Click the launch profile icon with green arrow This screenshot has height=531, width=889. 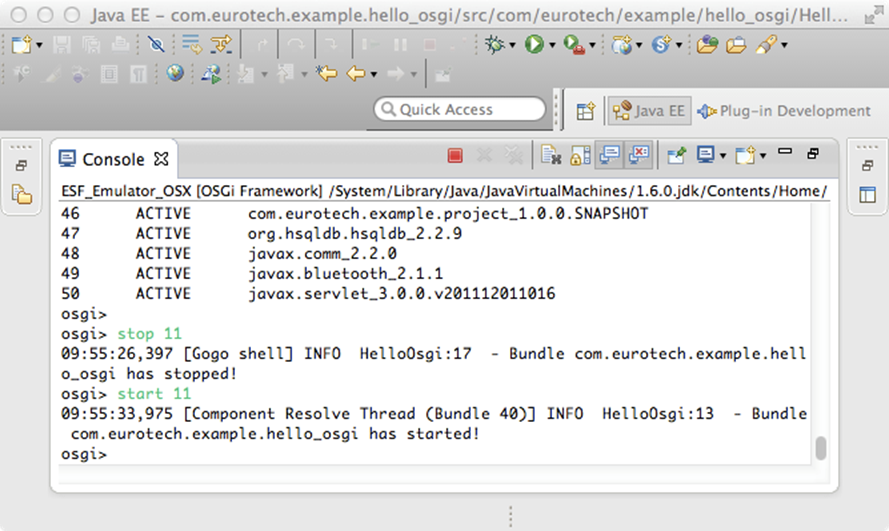(x=211, y=74)
